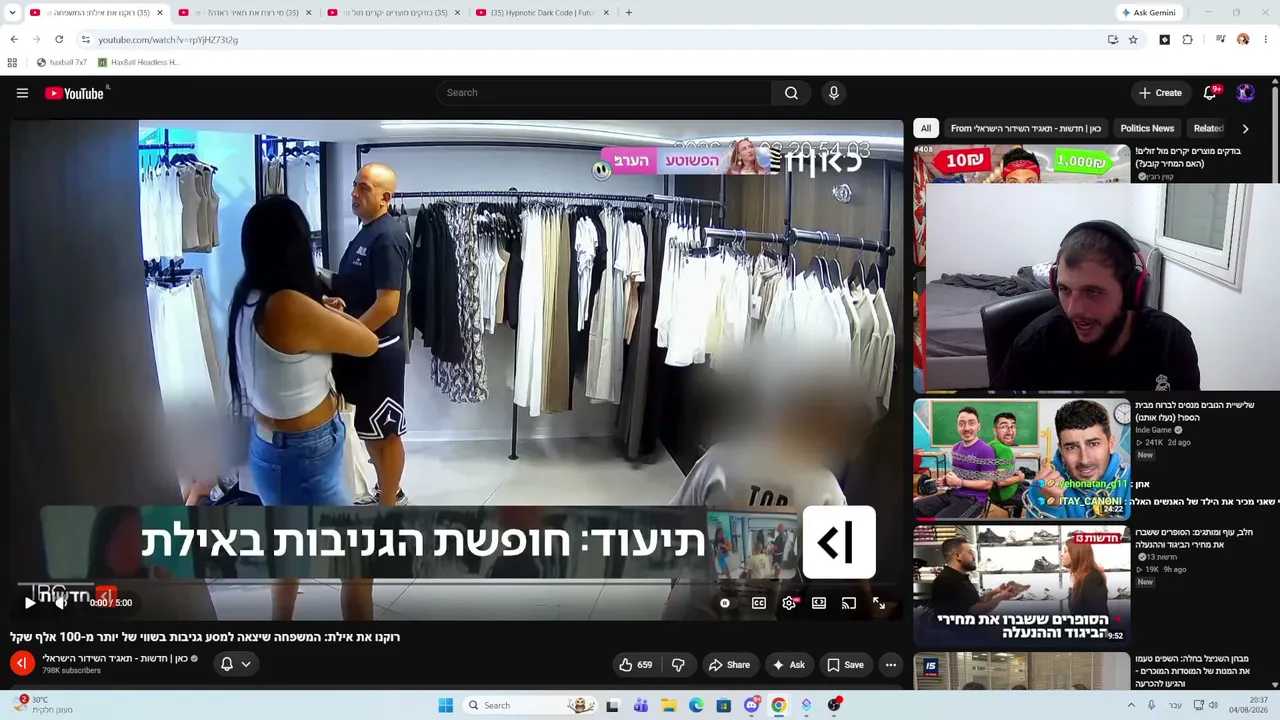Open more actions three-dot menu
1280x720 pixels.
(x=891, y=665)
